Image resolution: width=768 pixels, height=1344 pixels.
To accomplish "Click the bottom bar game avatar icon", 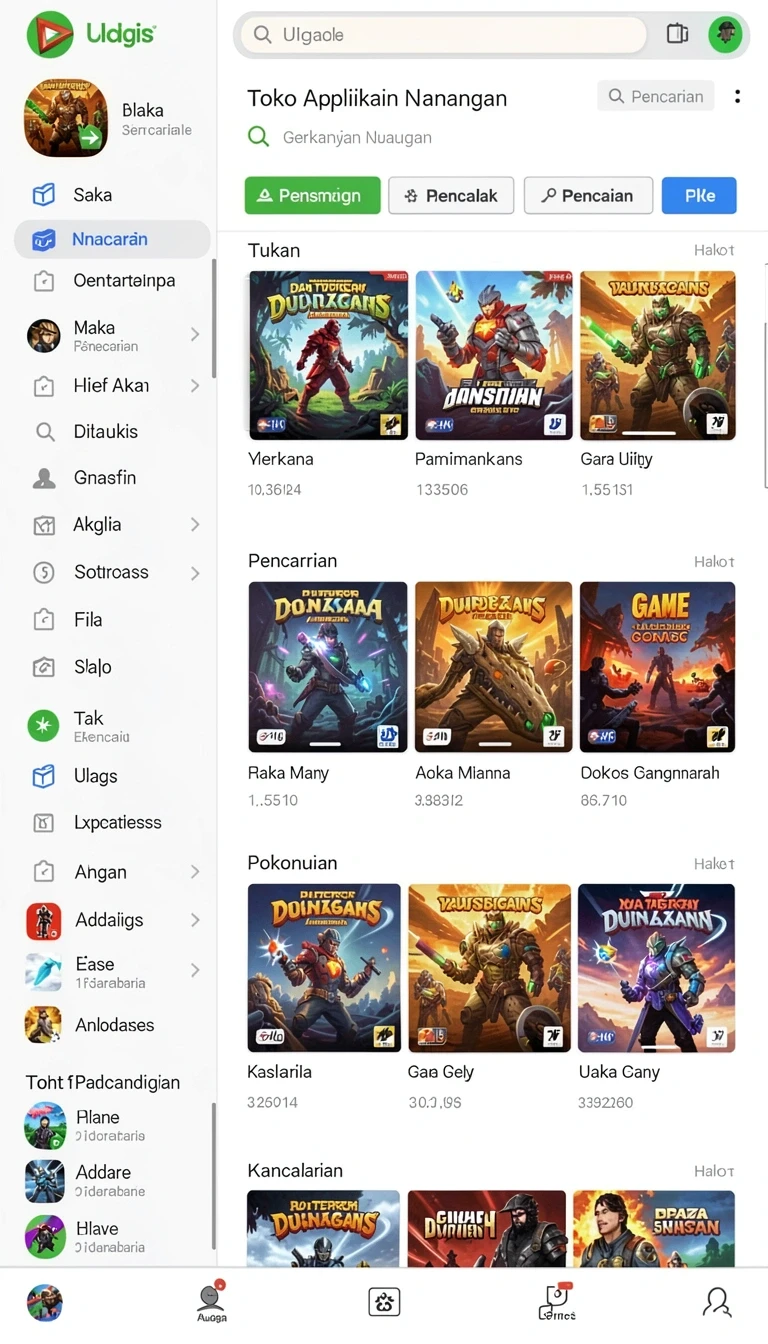I will coord(45,1302).
